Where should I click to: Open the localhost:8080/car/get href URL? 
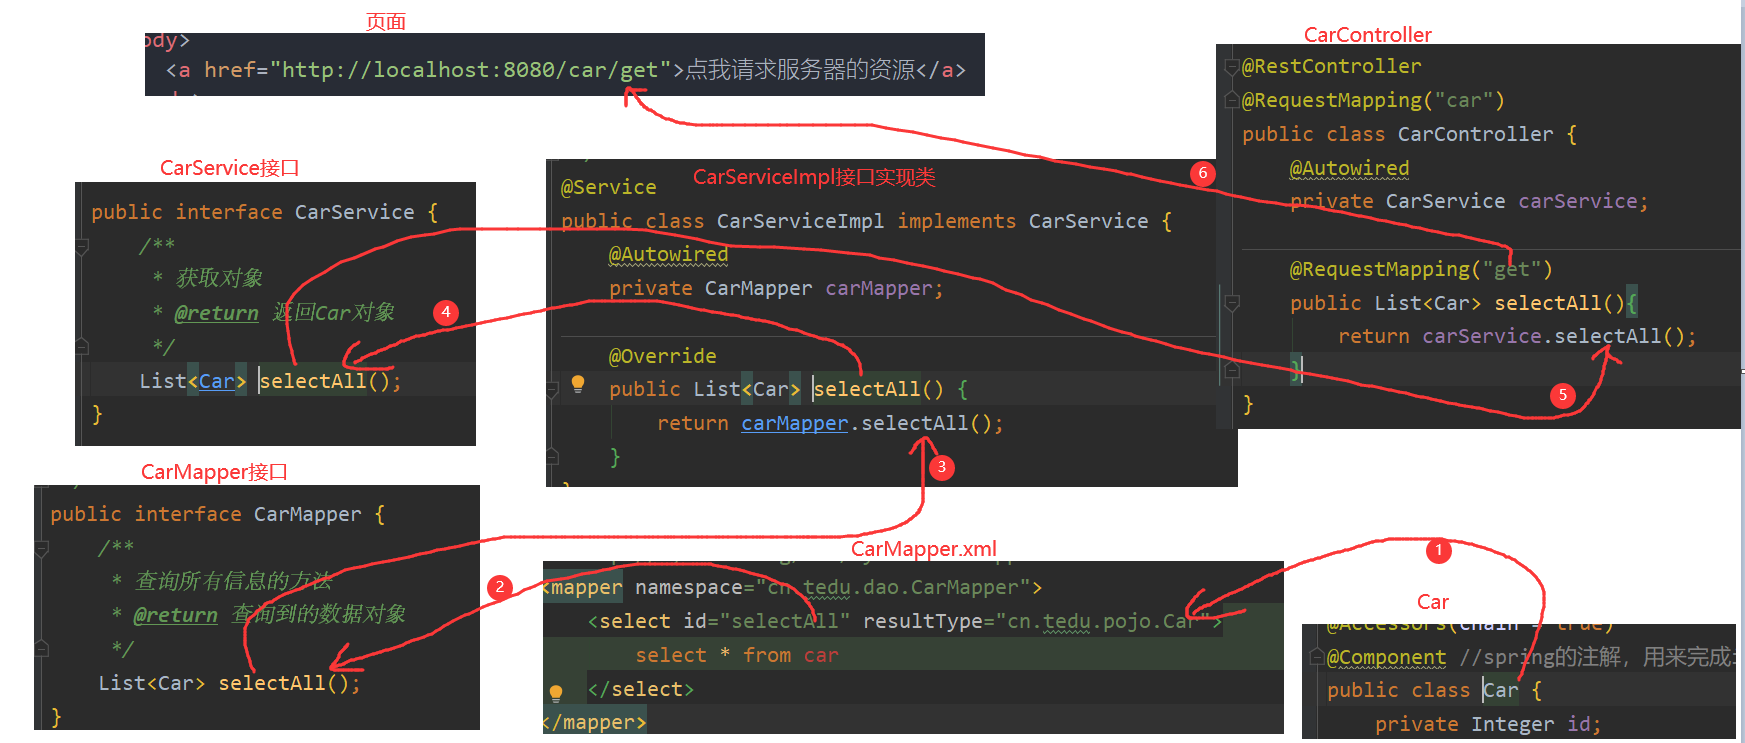(x=469, y=70)
